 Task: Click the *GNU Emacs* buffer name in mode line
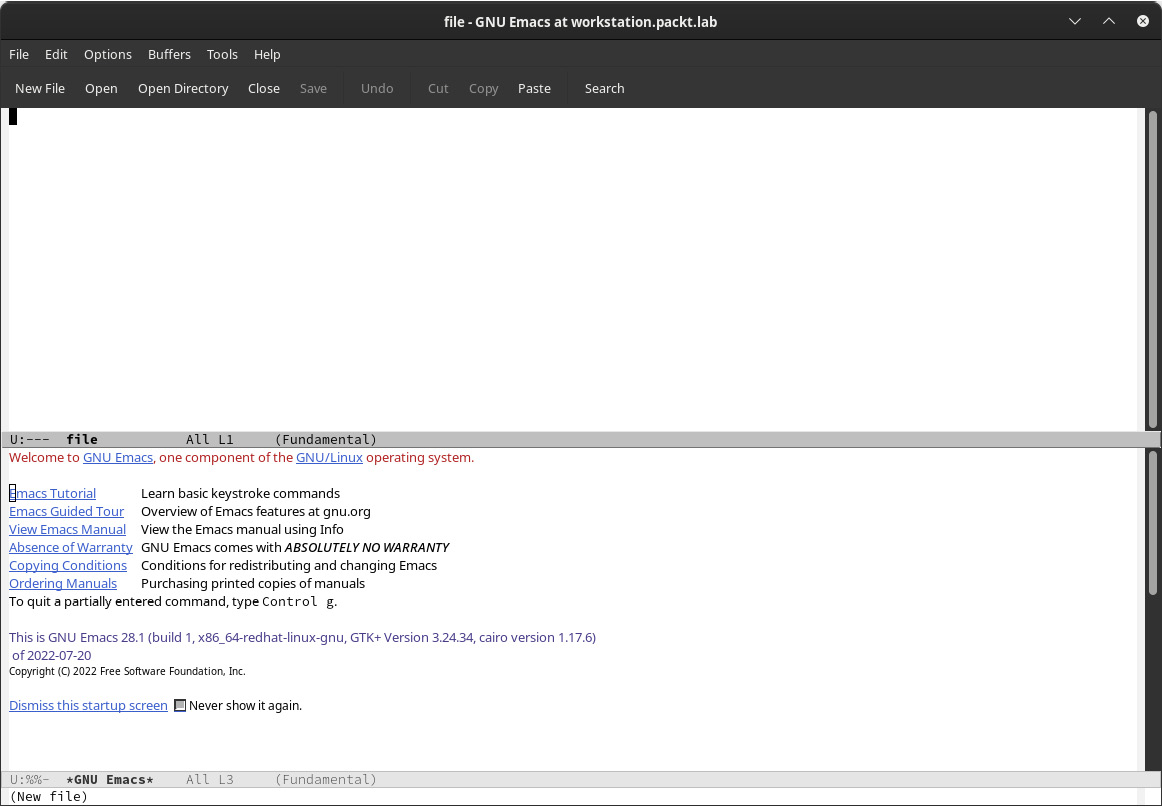pos(110,780)
